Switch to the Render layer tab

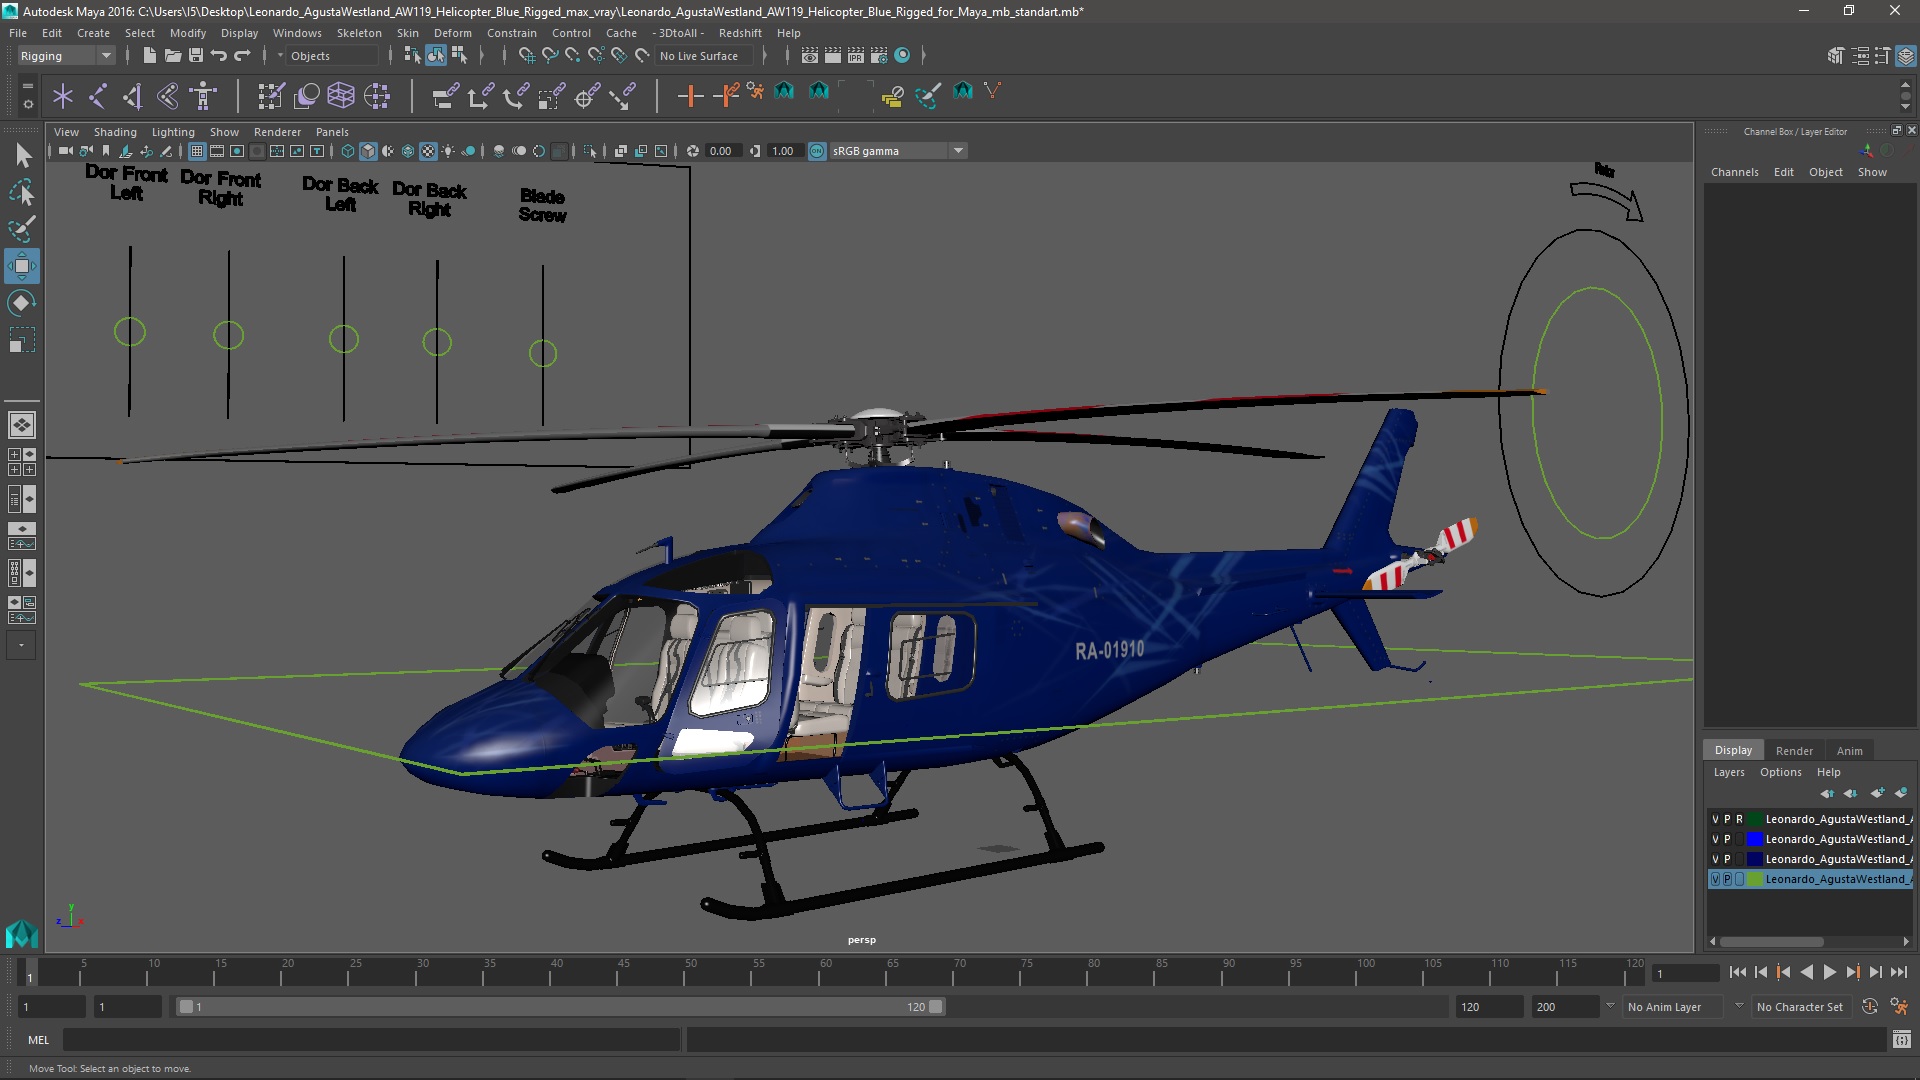point(1794,751)
